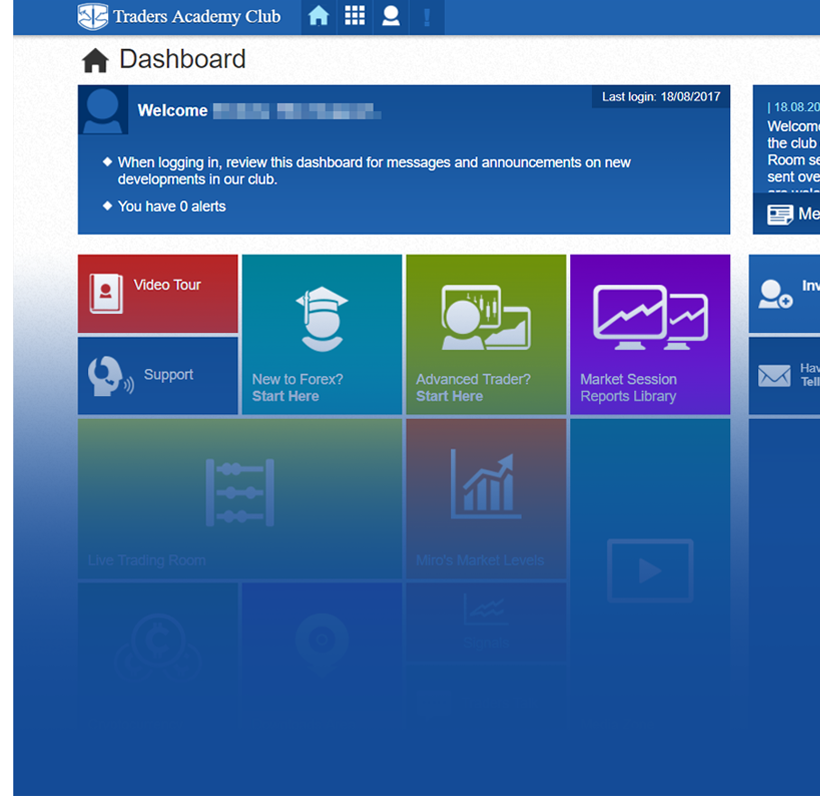Open the Signals tile
This screenshot has width=820, height=797.
tap(486, 621)
